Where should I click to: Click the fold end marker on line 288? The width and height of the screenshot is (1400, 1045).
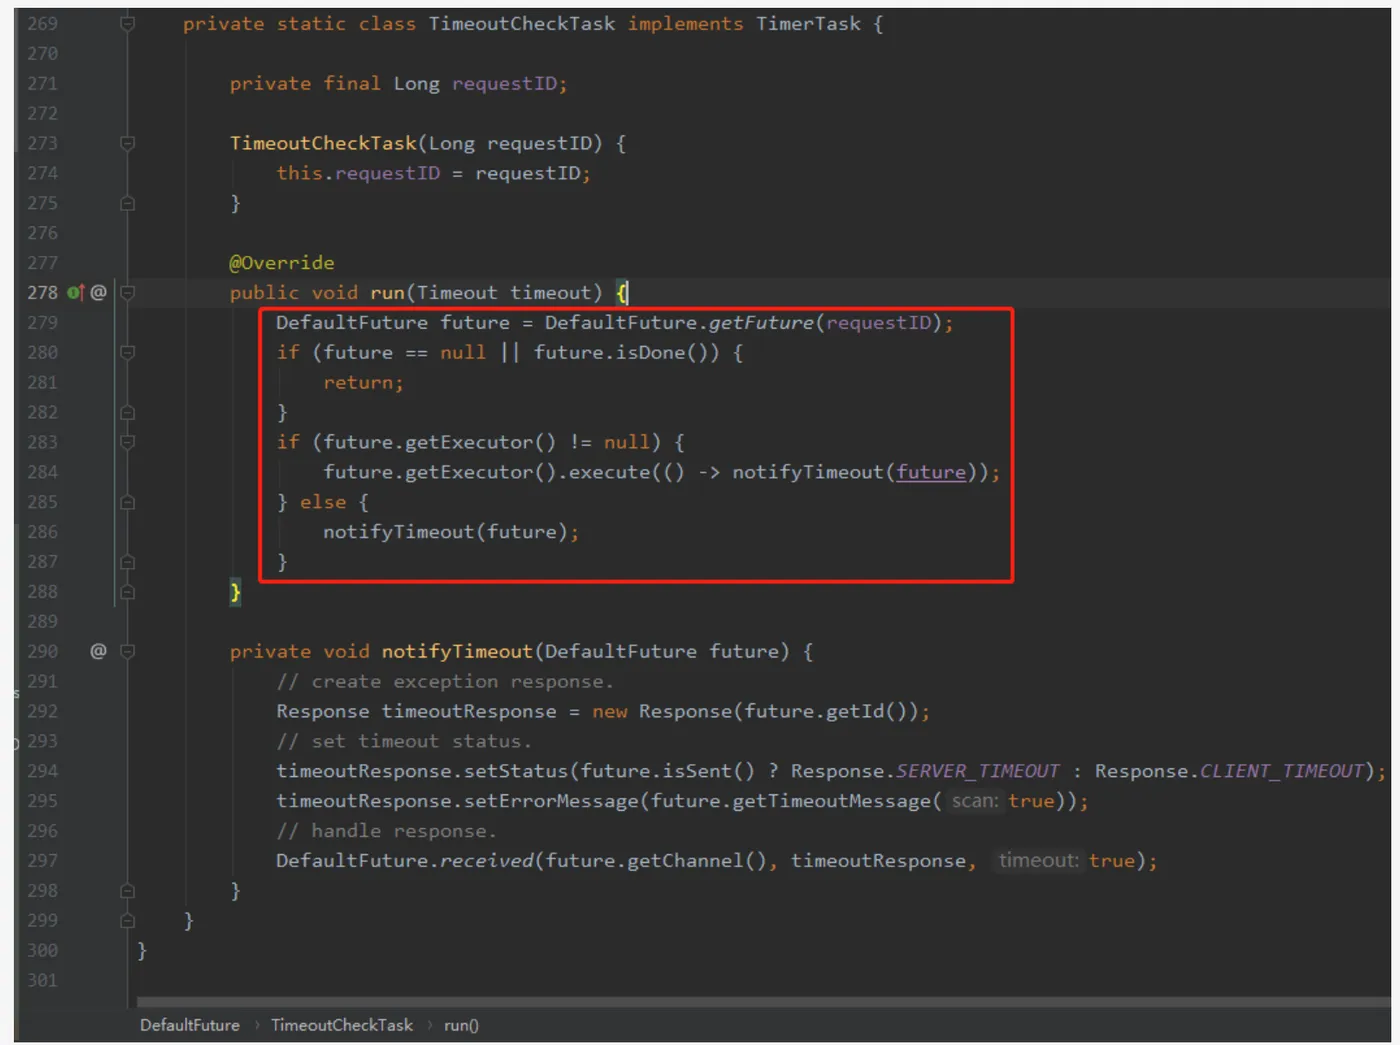(x=128, y=592)
